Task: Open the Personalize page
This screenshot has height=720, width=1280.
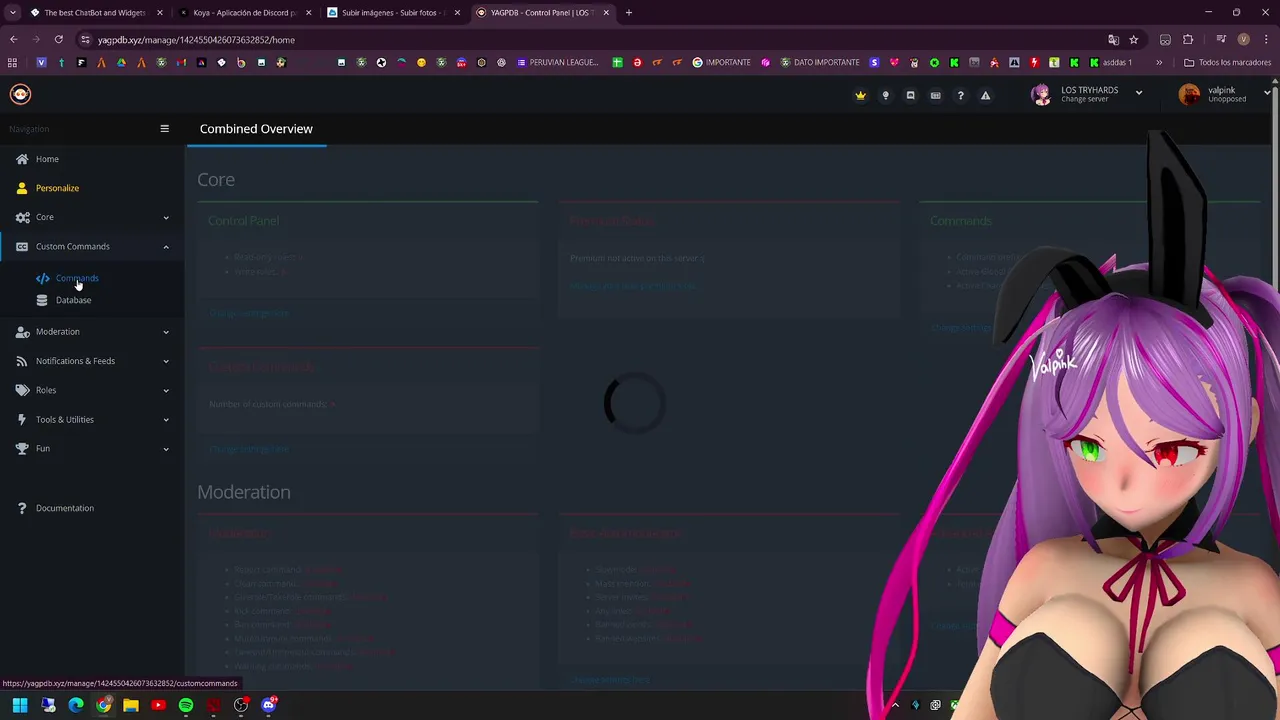Action: point(57,188)
